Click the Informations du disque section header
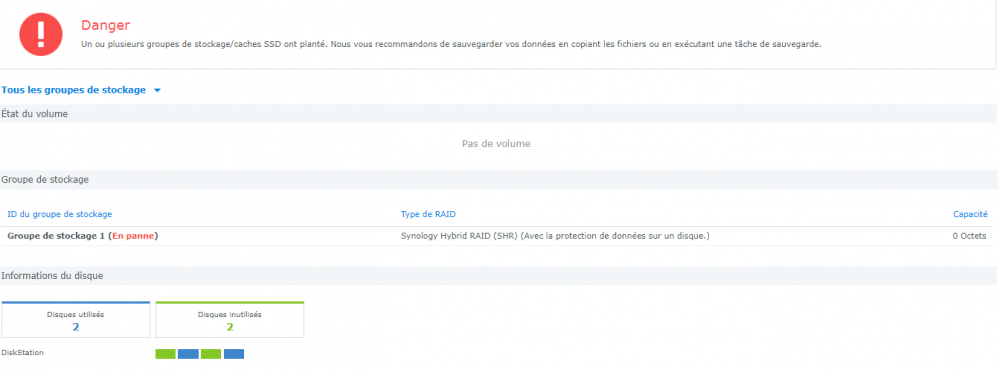 click(x=52, y=276)
